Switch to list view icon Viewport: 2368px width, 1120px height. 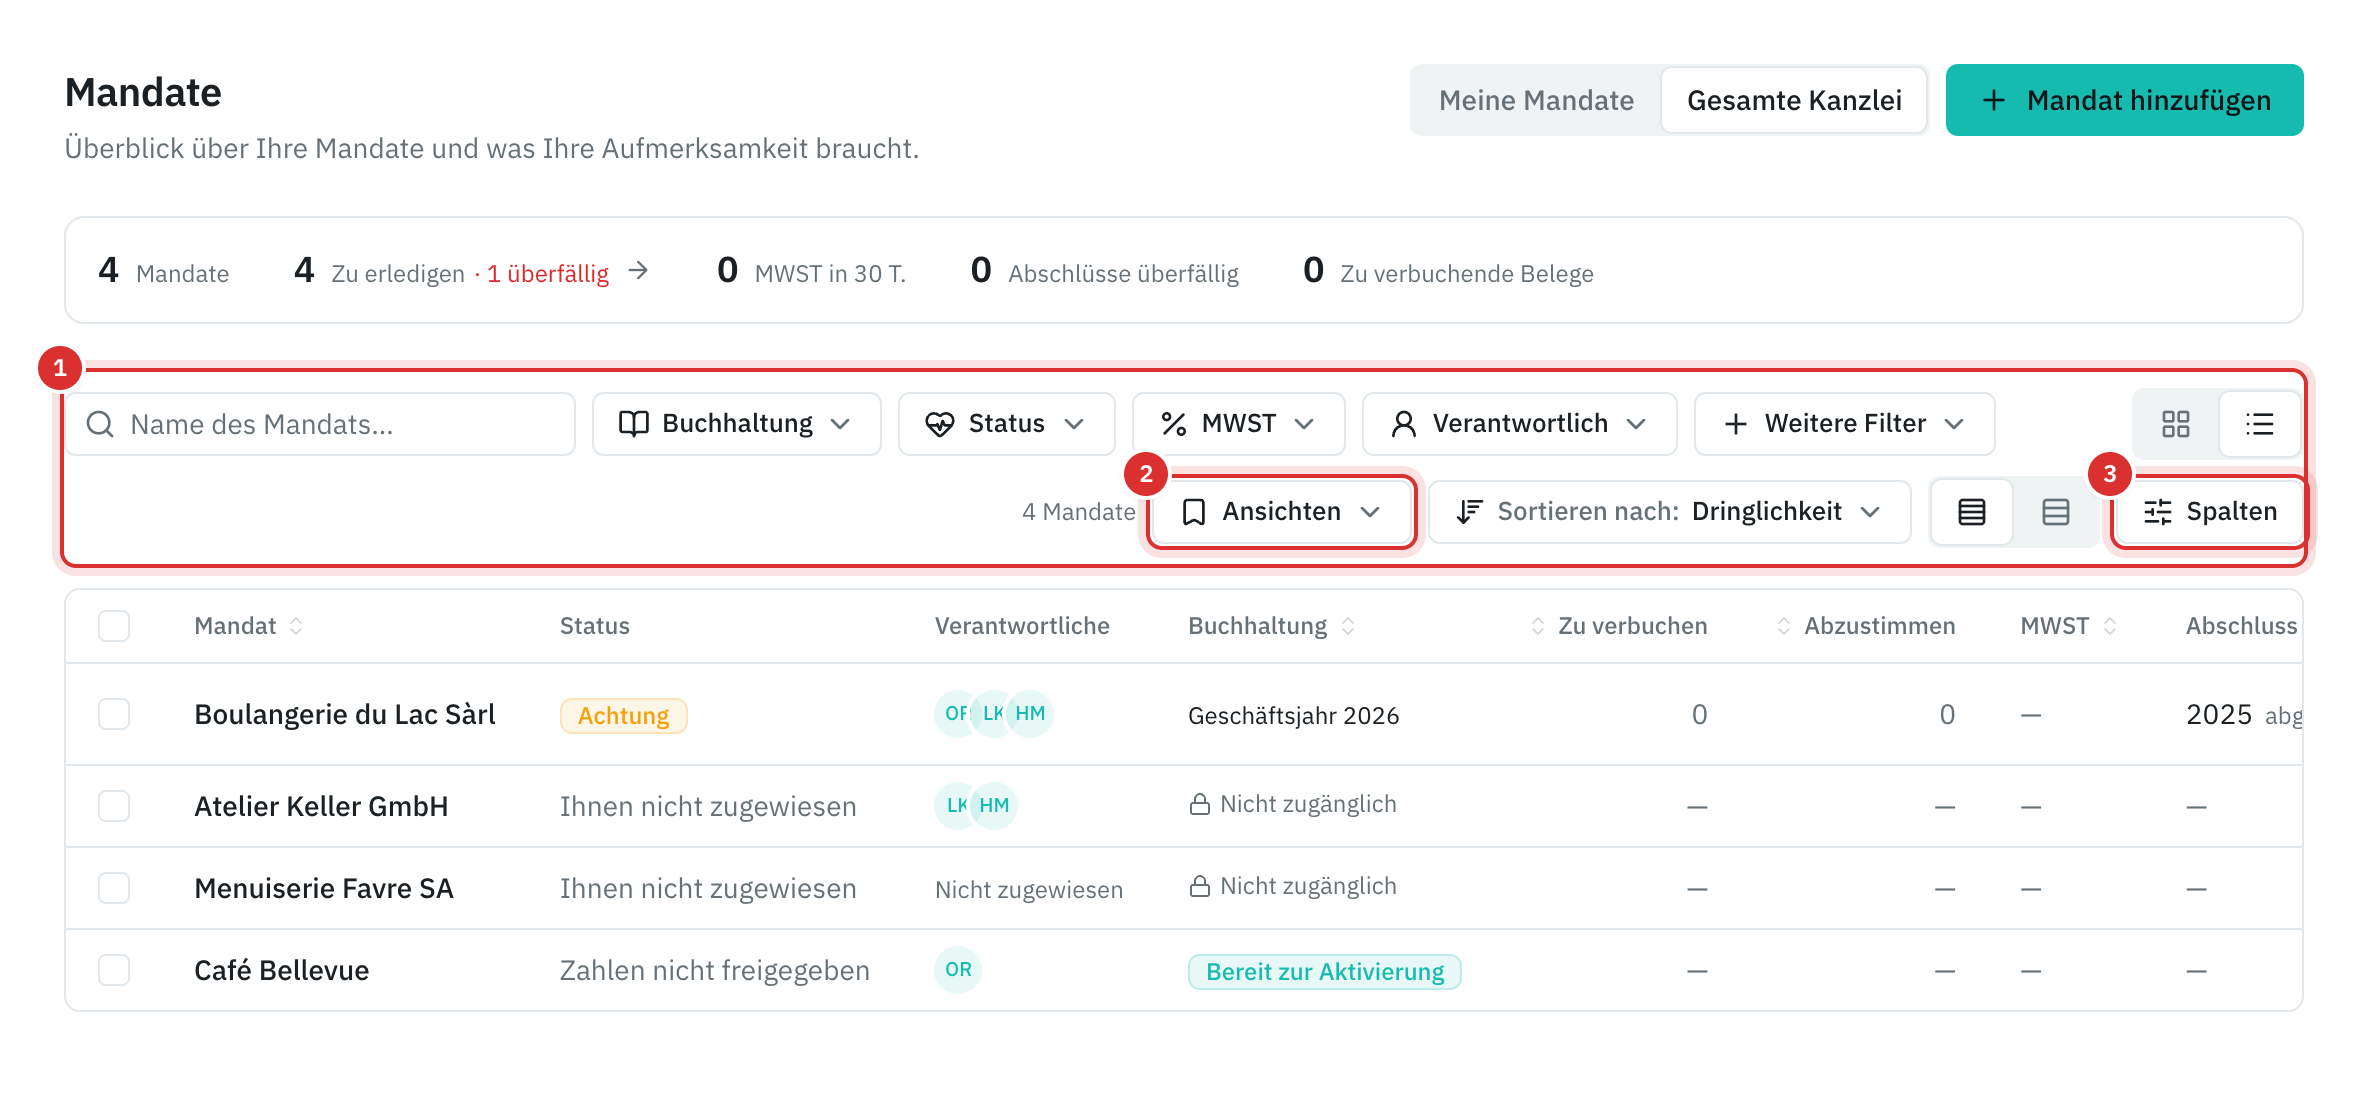[2259, 424]
